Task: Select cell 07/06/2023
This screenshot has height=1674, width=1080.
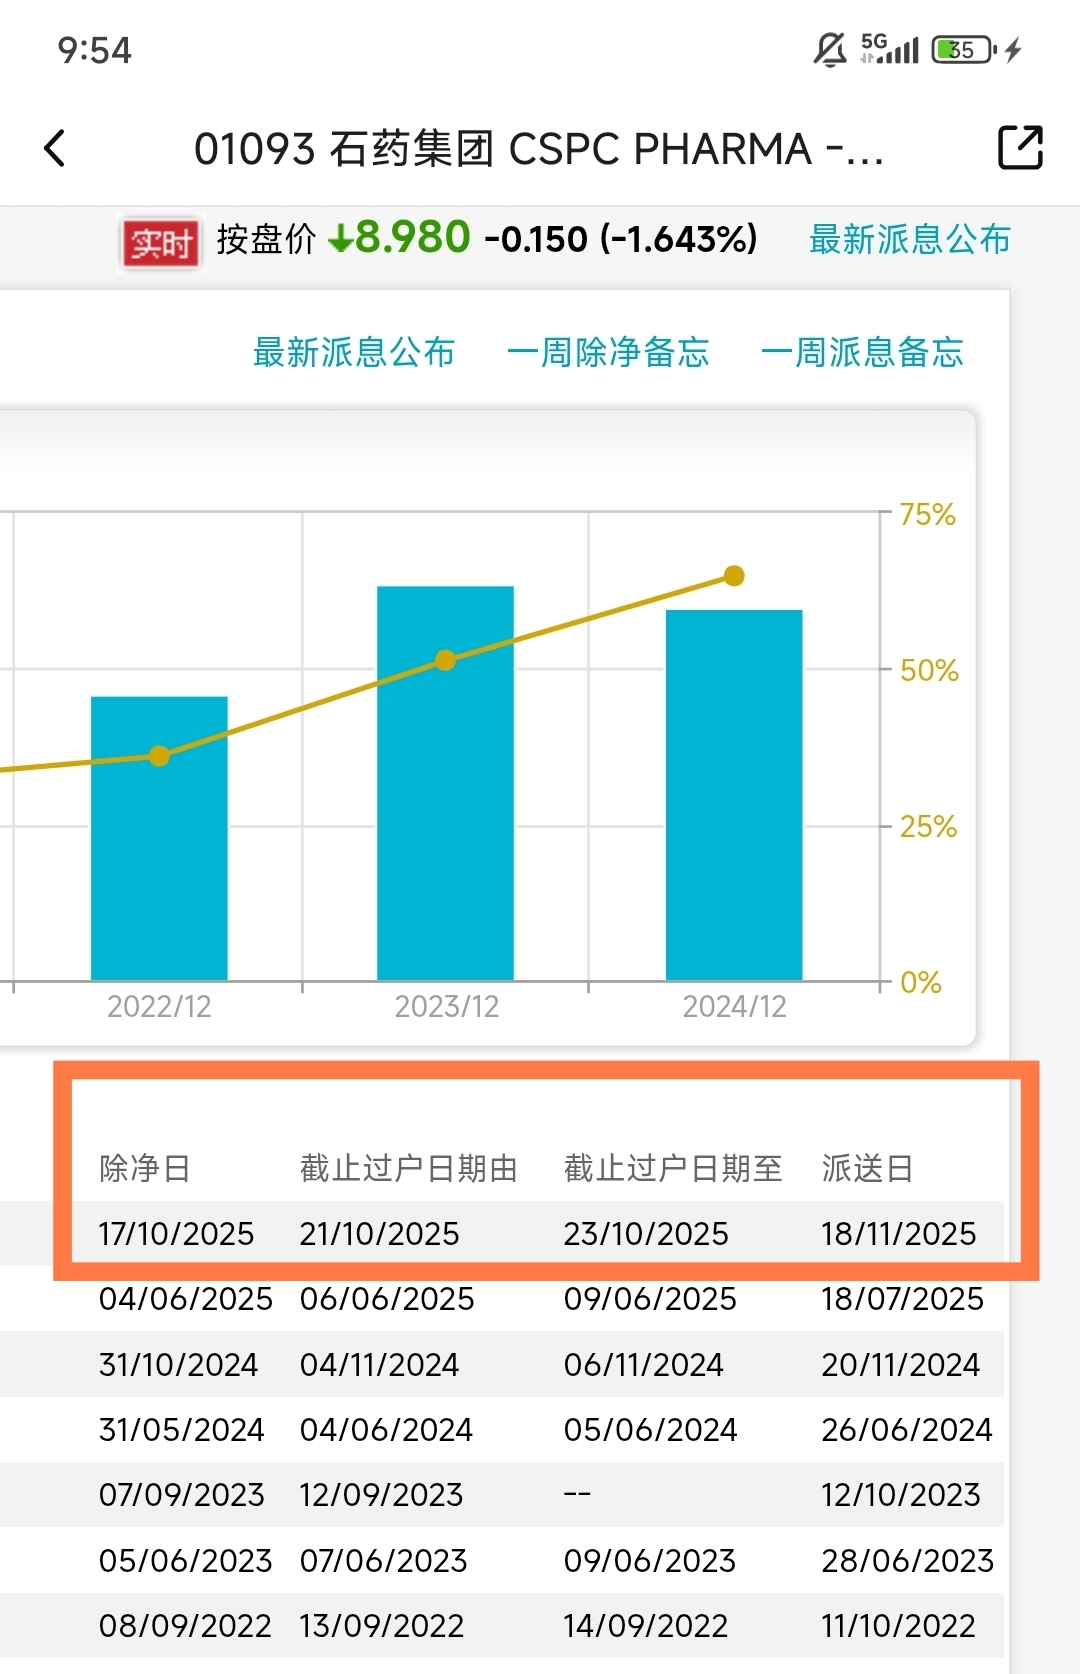Action: [383, 1561]
